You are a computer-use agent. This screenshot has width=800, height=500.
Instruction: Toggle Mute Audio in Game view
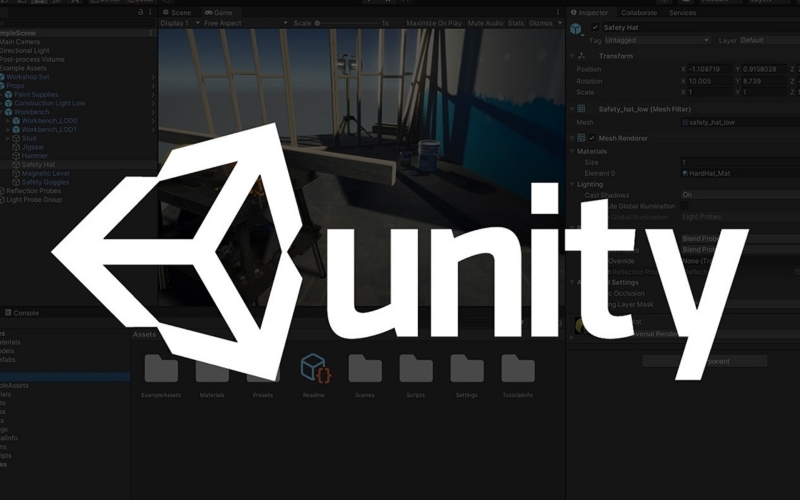pyautogui.click(x=485, y=23)
